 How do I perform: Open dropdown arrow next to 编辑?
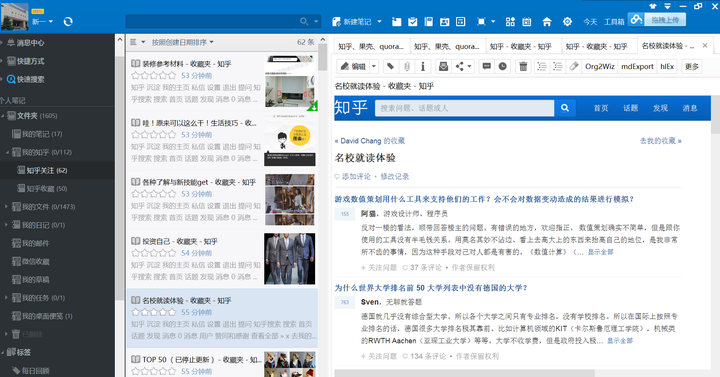(x=374, y=67)
